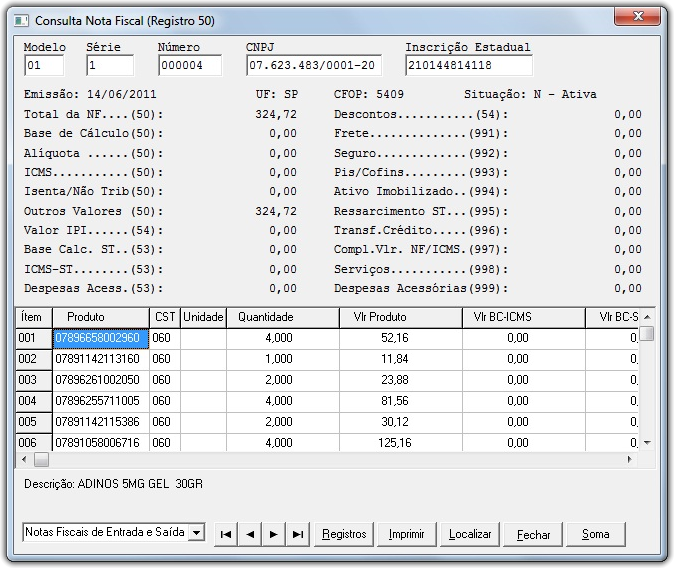This screenshot has width=674, height=568.
Task: Go to the previous record
Action: tap(250, 534)
